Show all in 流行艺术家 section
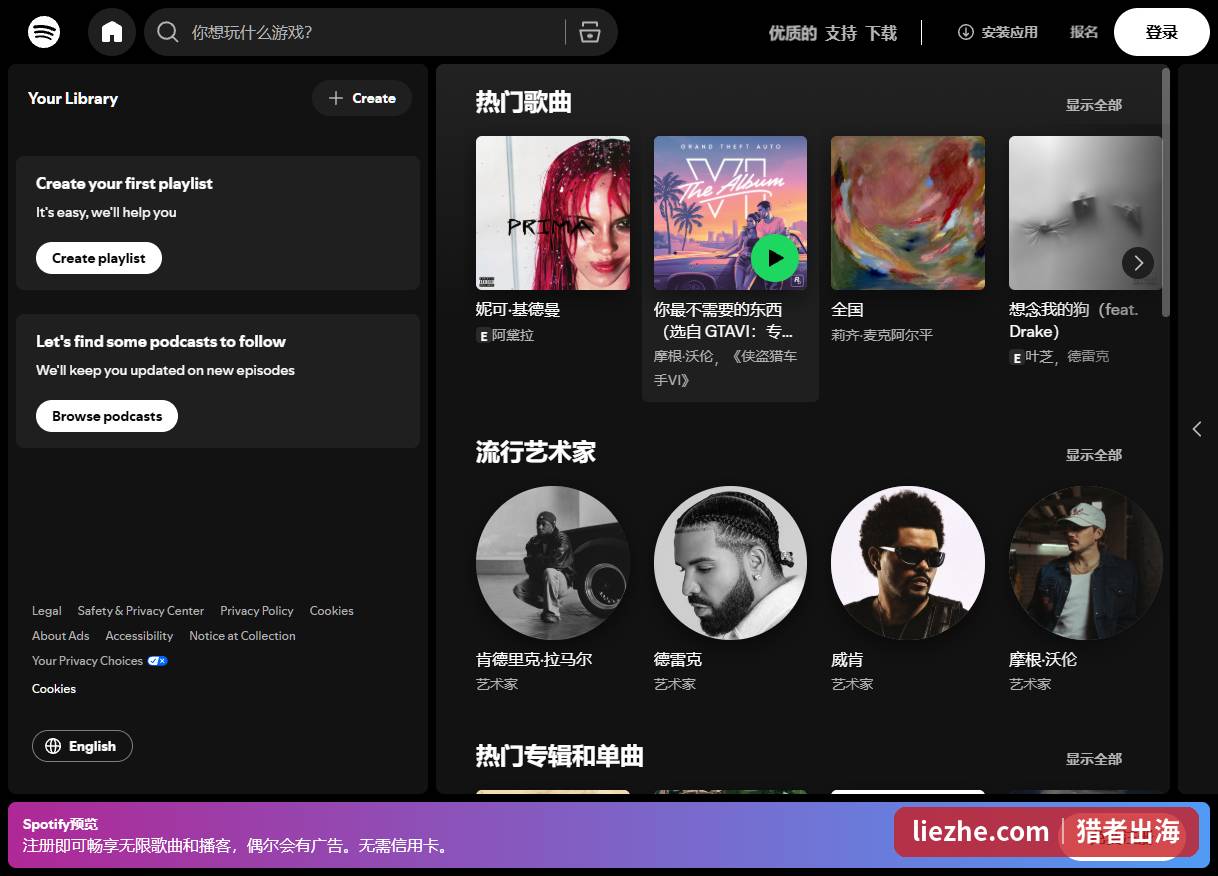 [x=1093, y=455]
